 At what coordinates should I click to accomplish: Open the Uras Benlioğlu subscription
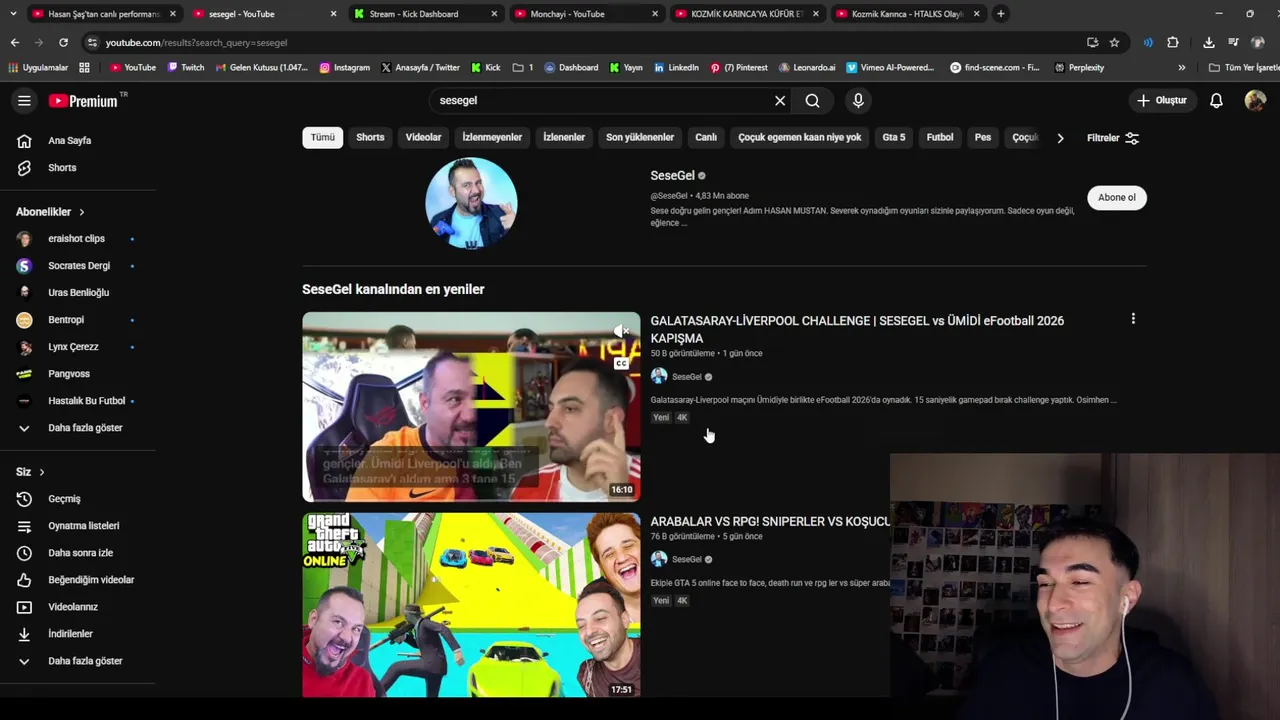coord(78,293)
